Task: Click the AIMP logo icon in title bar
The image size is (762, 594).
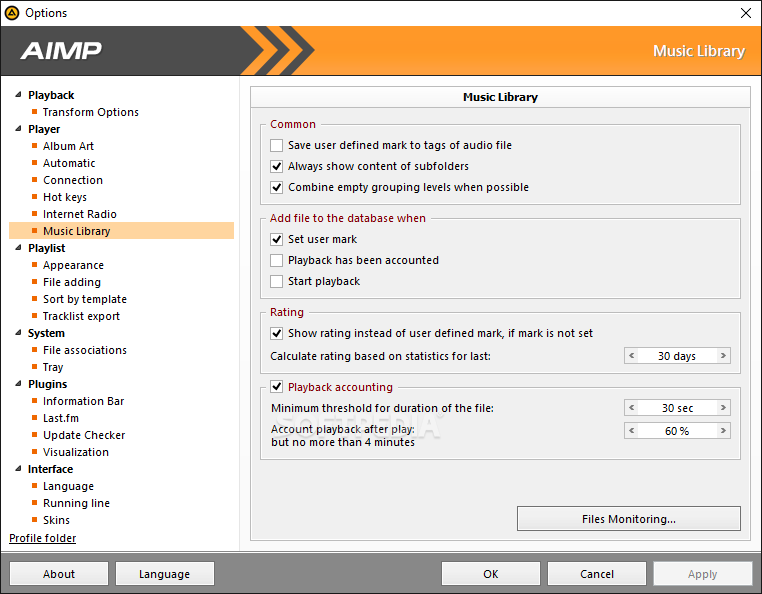Action: point(11,13)
